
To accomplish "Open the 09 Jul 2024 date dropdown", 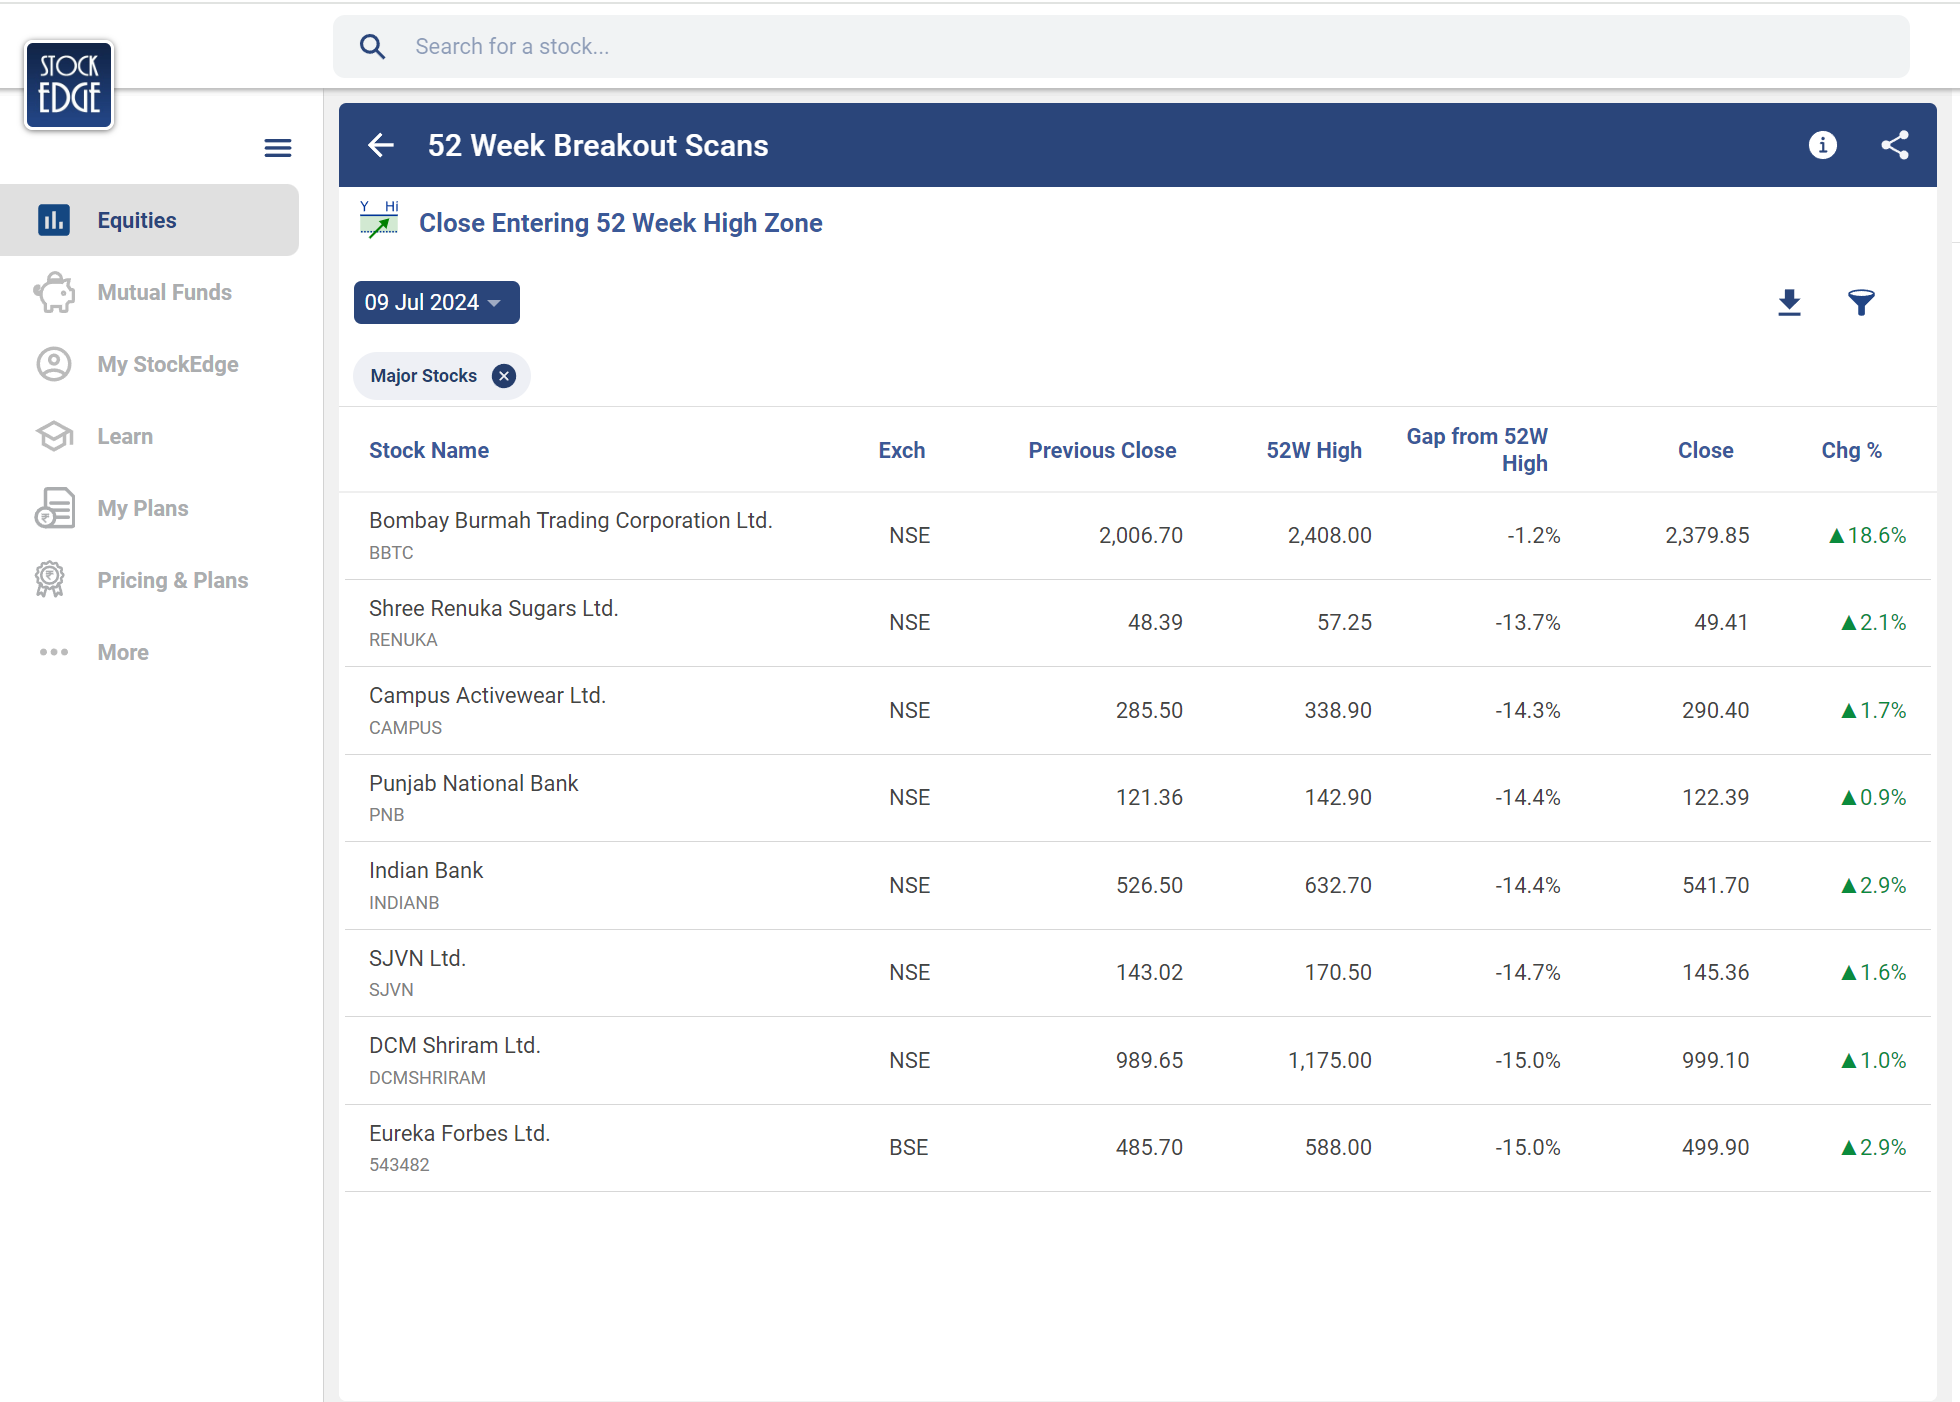I will point(436,302).
